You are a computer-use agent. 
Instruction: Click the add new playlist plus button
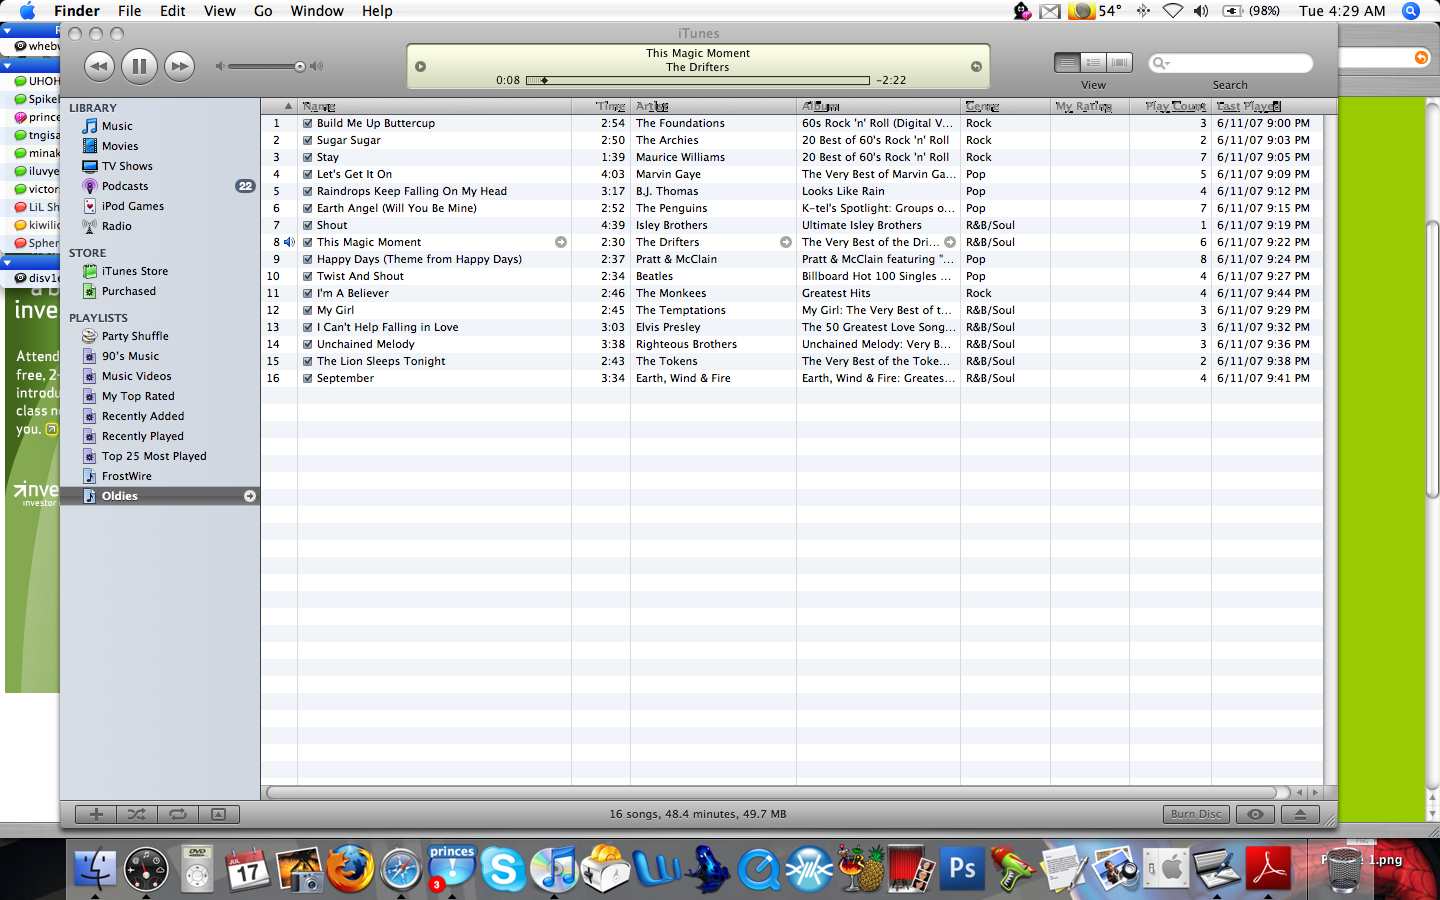(x=96, y=814)
